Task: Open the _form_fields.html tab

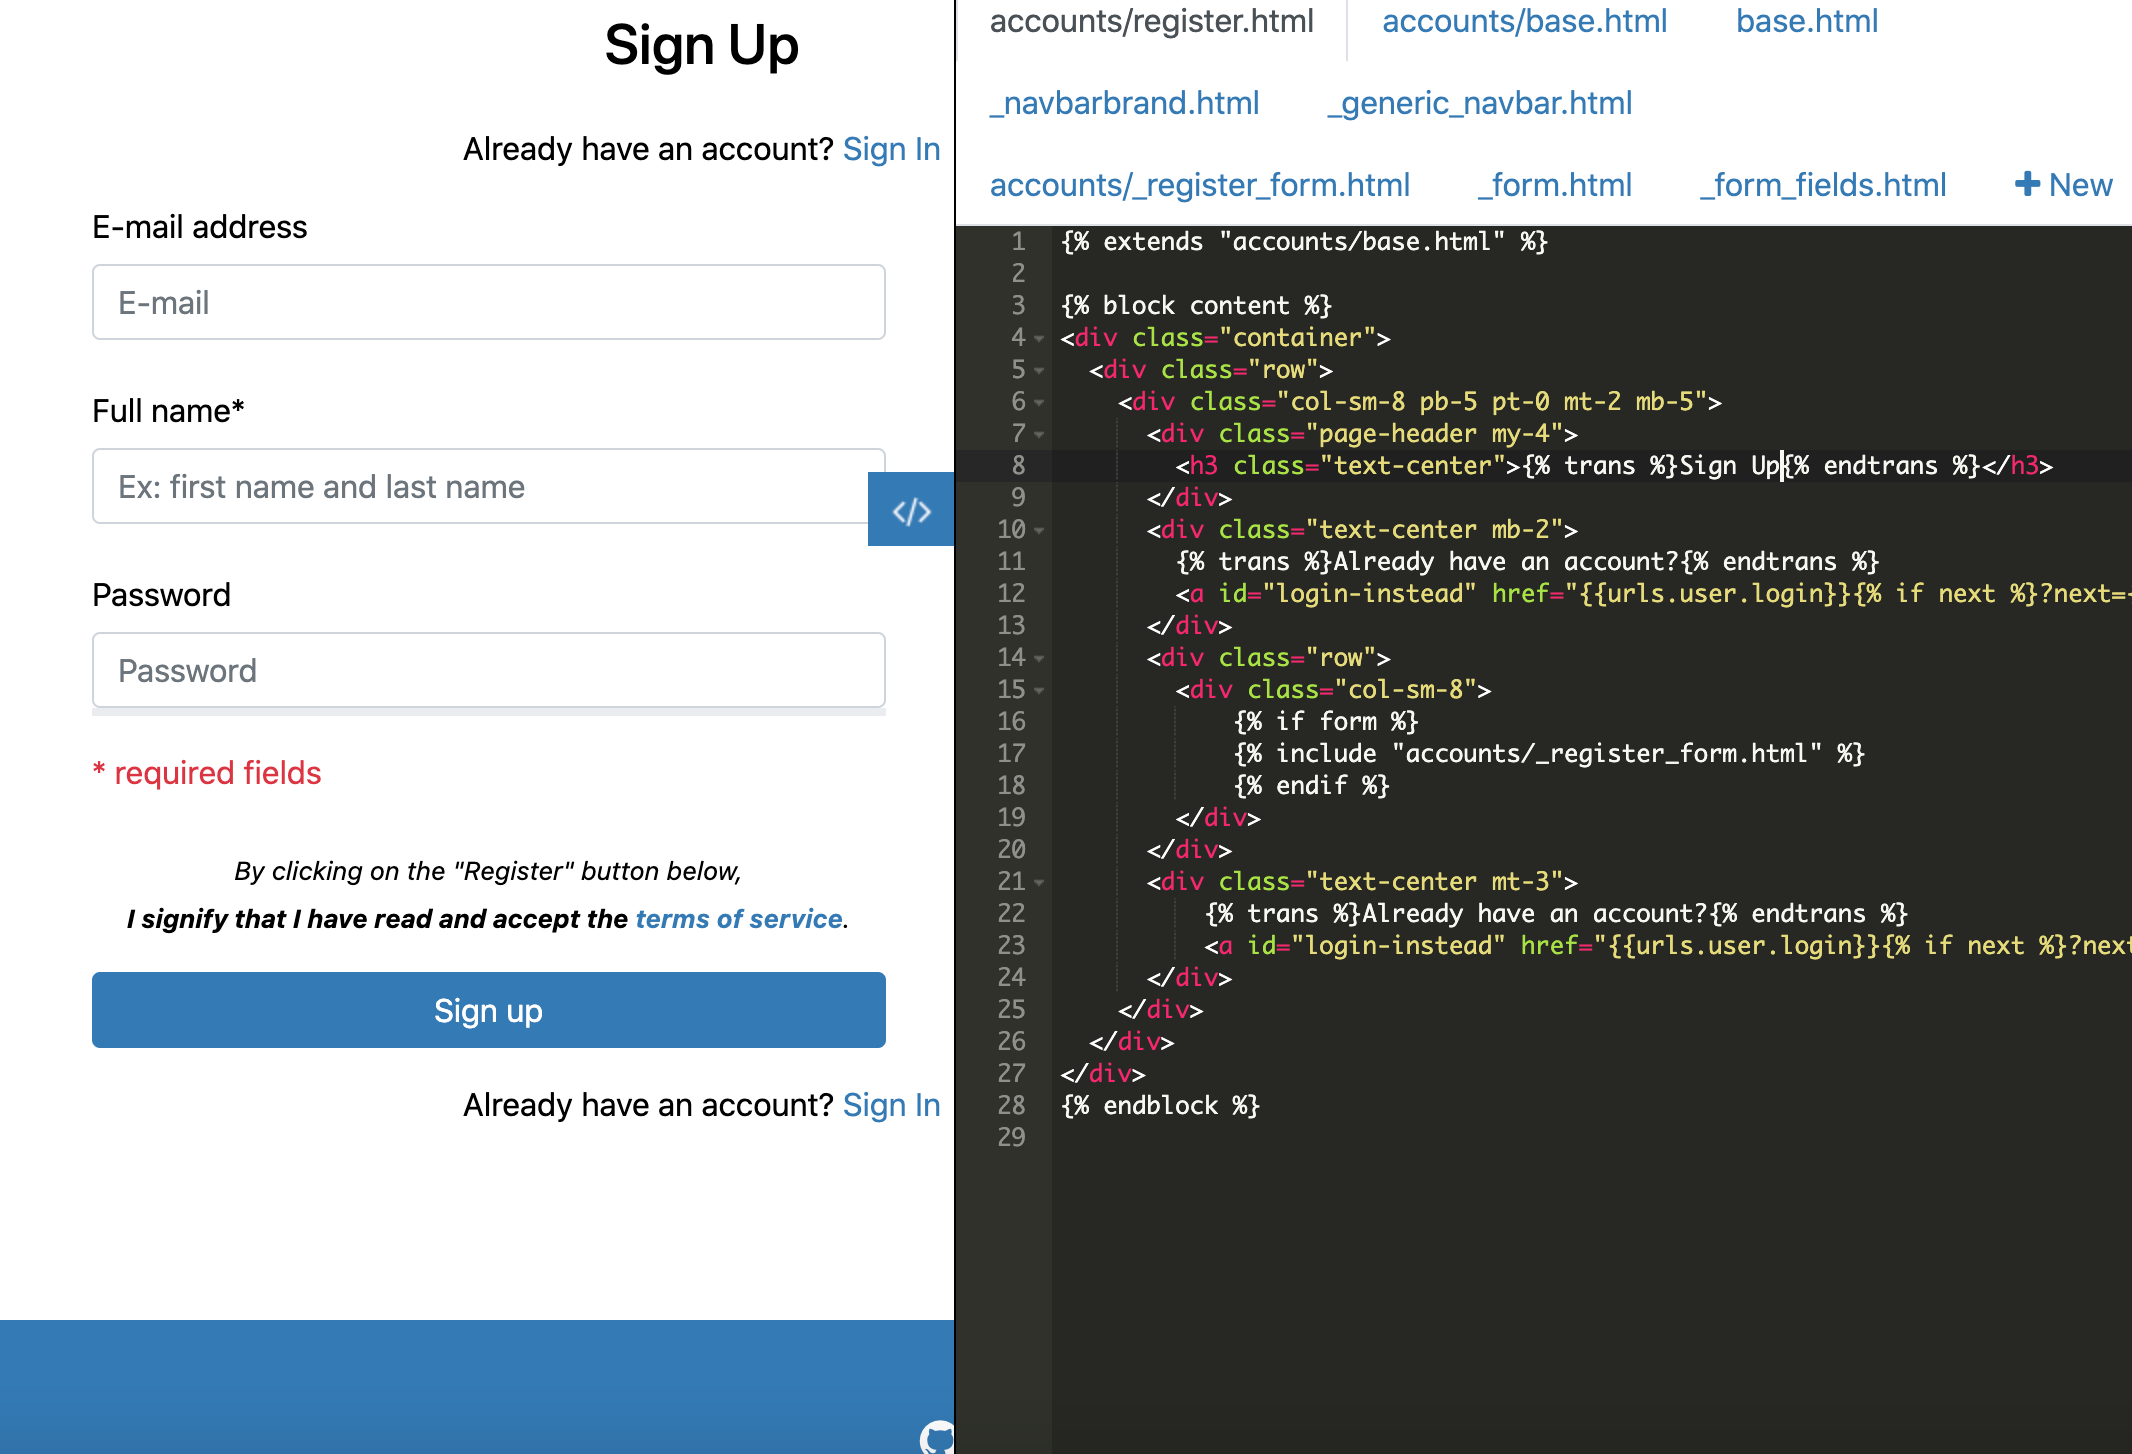Action: (1822, 185)
